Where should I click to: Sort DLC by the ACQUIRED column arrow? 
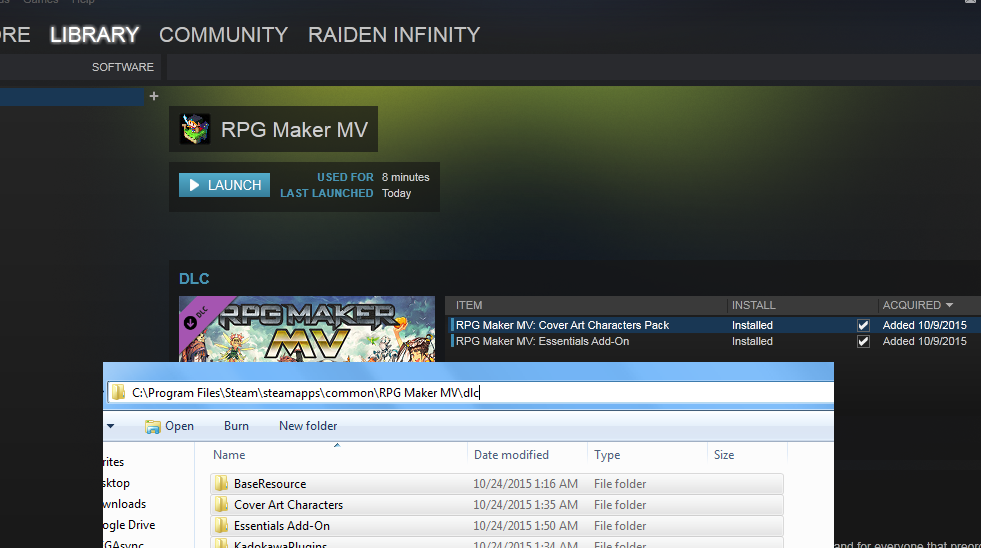[950, 305]
